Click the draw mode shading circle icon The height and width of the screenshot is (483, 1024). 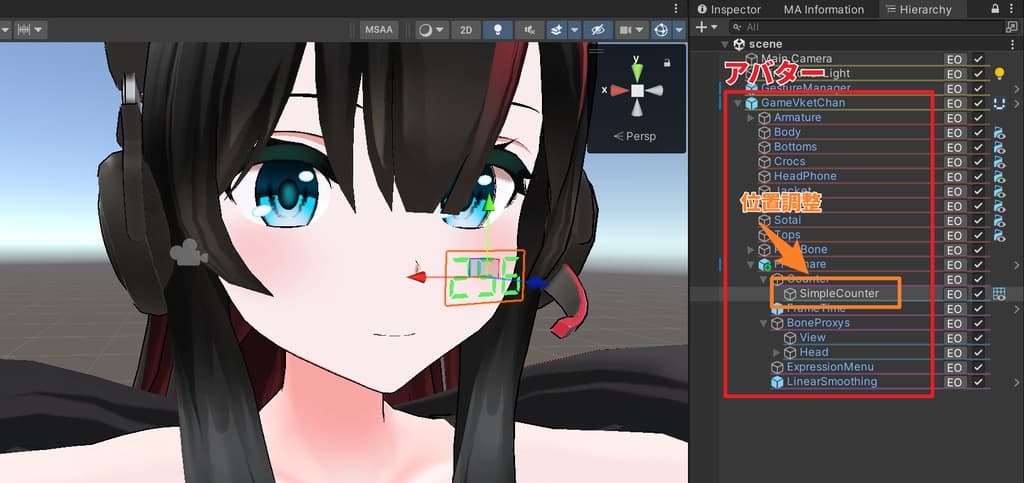pos(426,30)
